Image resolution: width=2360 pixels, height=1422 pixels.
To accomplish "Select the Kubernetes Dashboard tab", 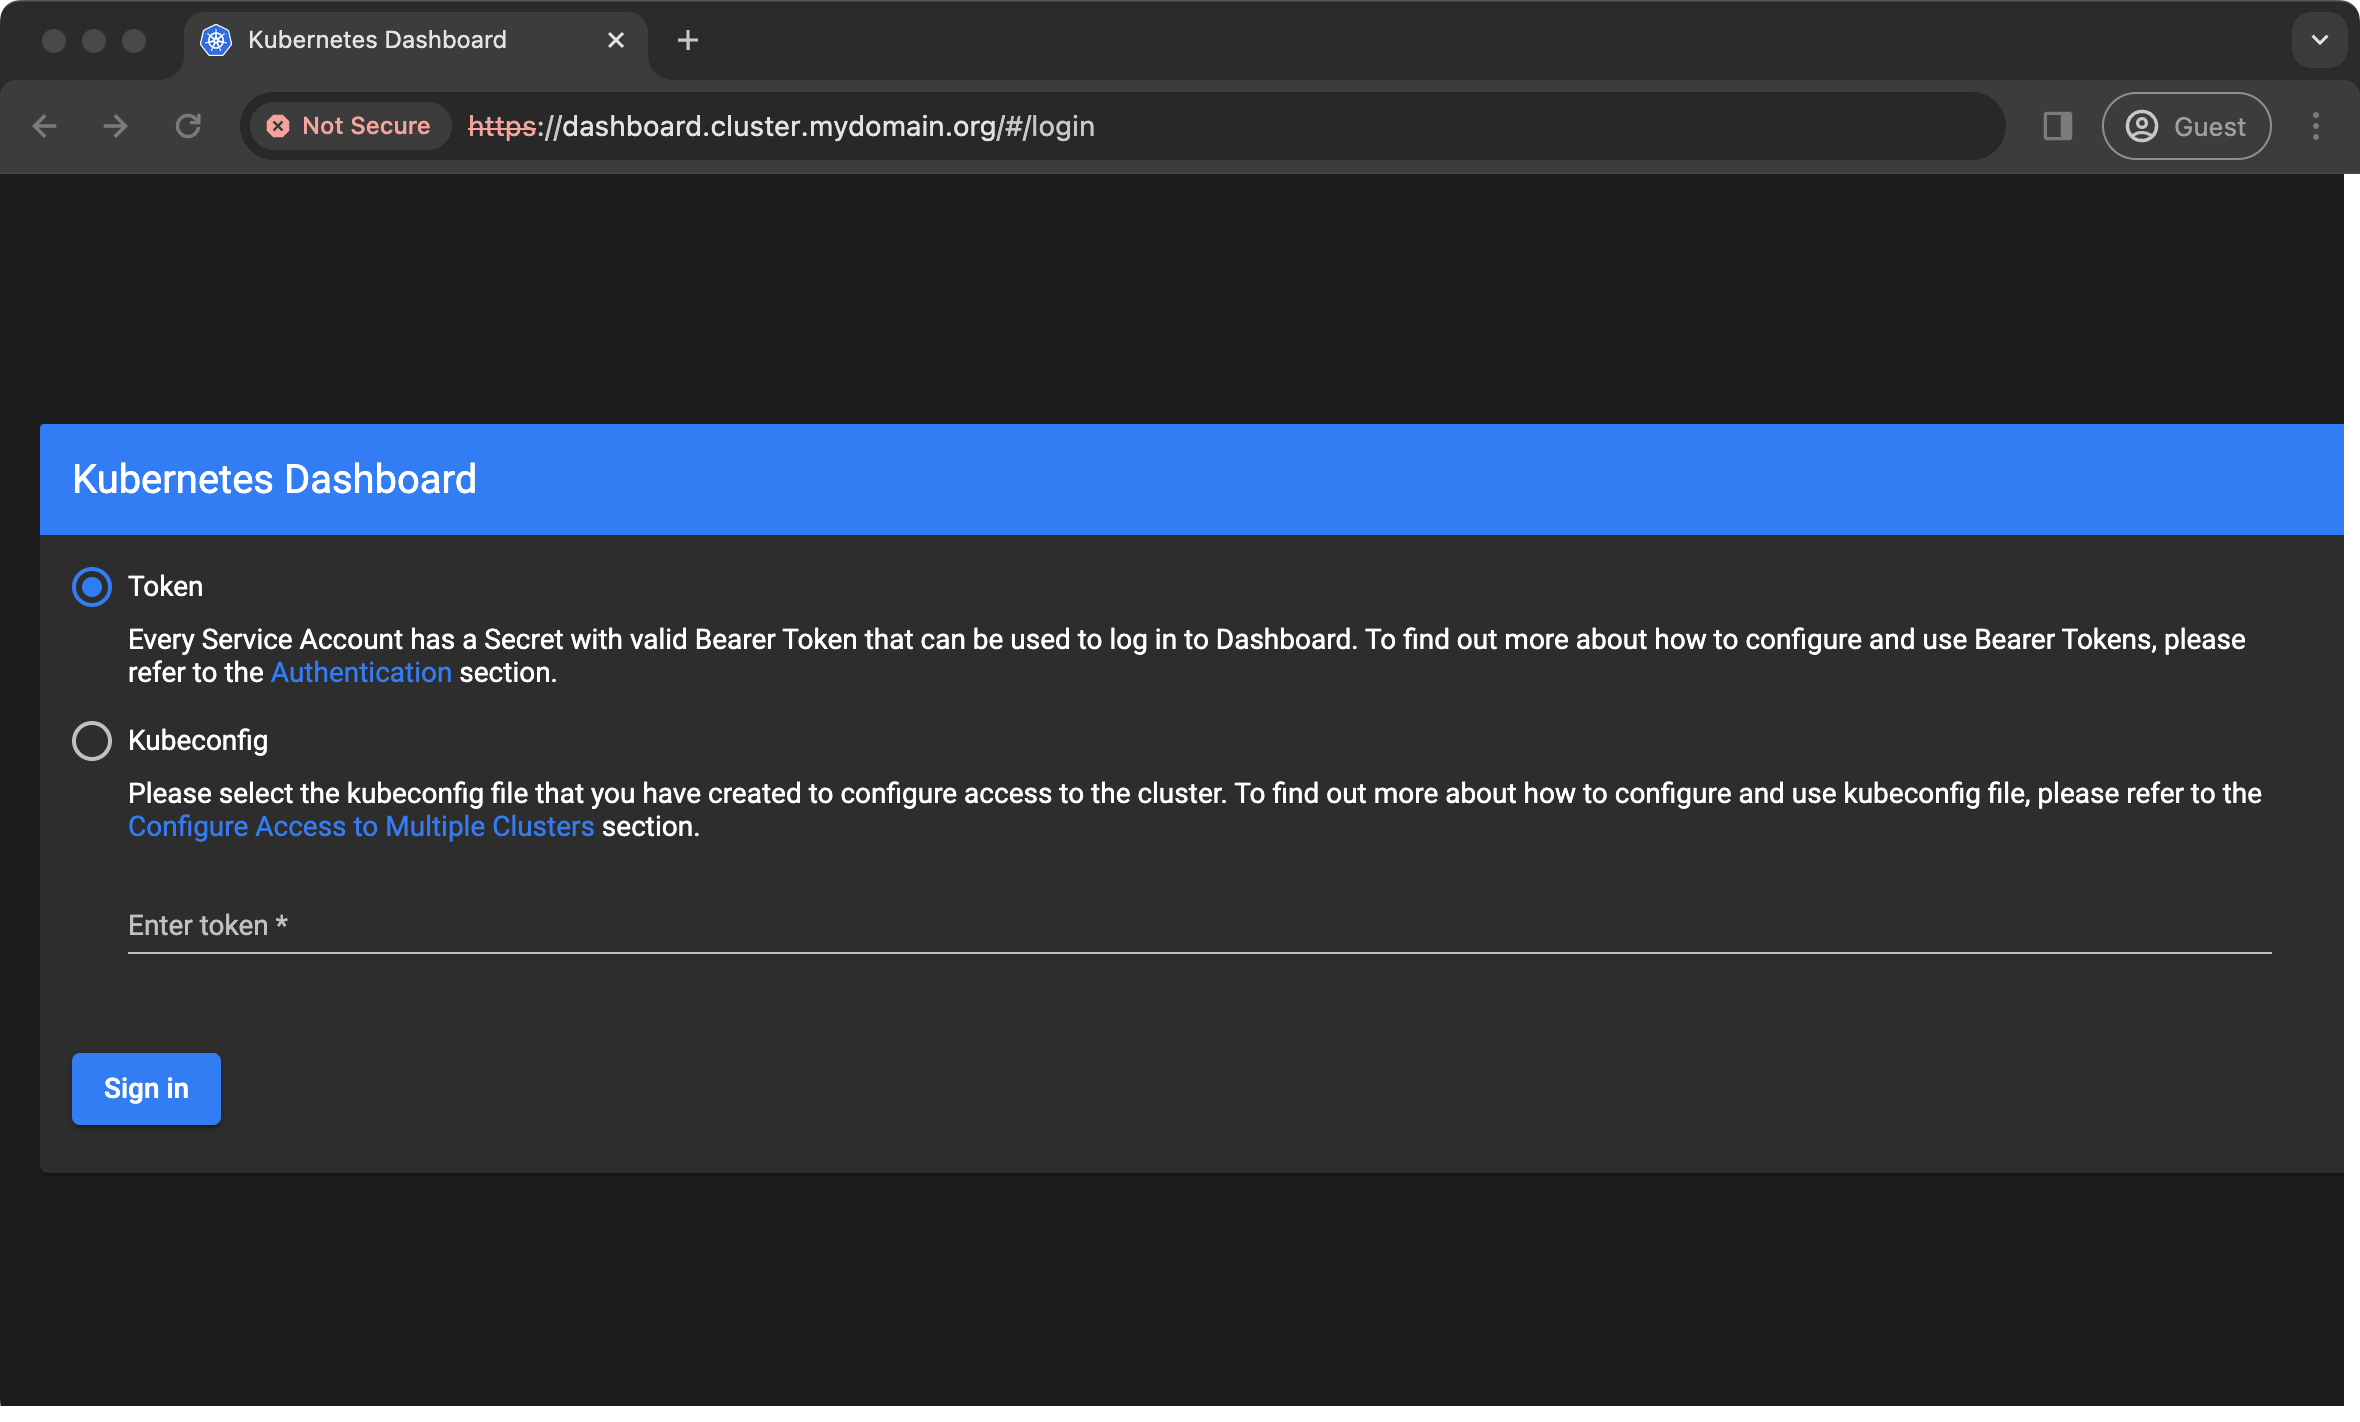I will click(x=416, y=40).
